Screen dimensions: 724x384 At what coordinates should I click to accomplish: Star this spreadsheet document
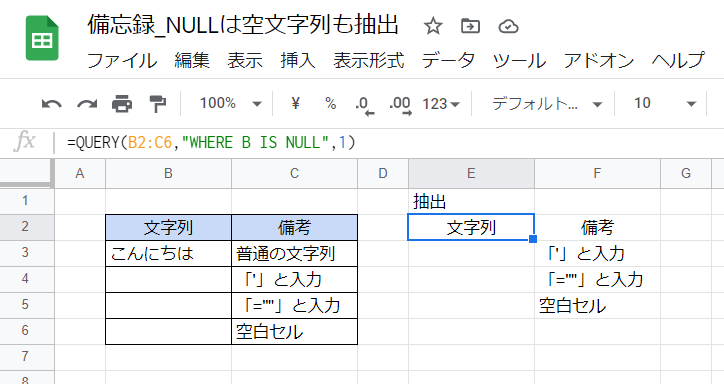(433, 26)
